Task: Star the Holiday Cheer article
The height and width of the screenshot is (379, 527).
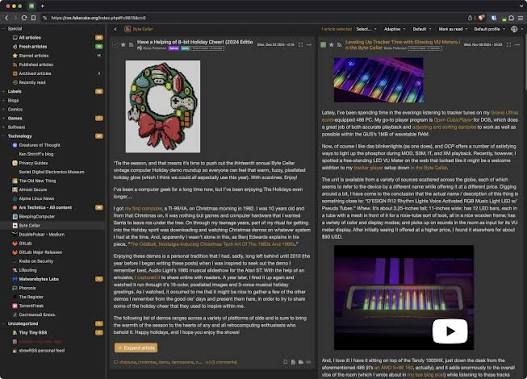Action: [123, 45]
